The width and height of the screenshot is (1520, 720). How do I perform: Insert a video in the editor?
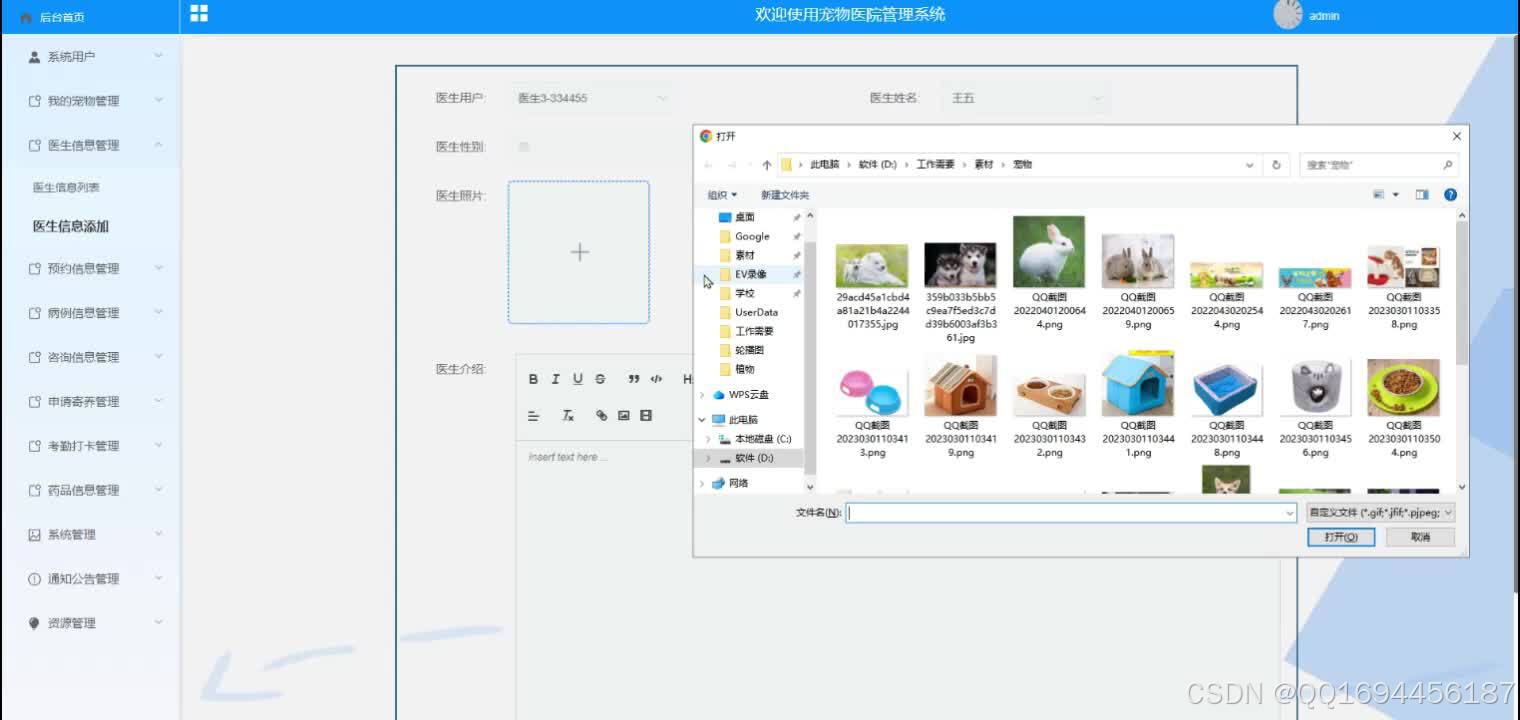[x=646, y=415]
